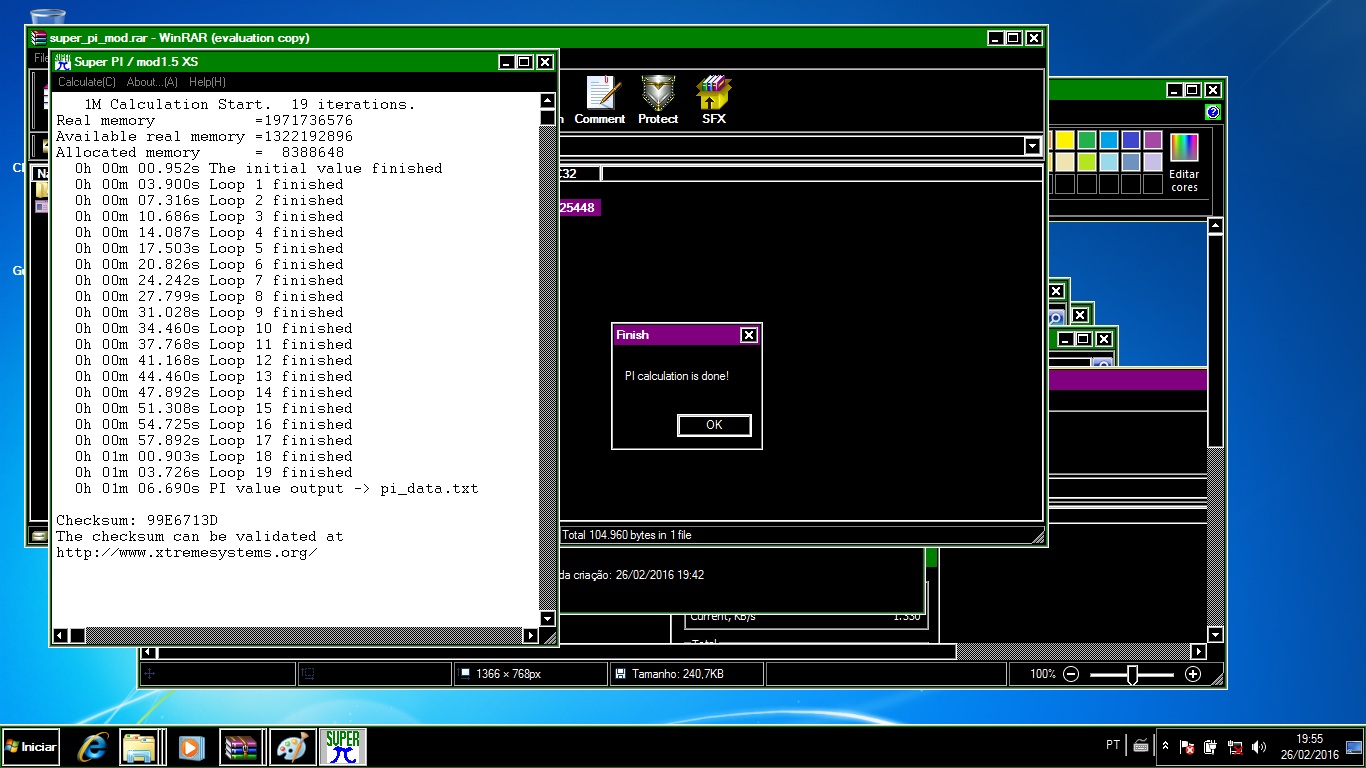1366x768 pixels.
Task: Click Paint zoom out minus button
Action: point(1071,674)
